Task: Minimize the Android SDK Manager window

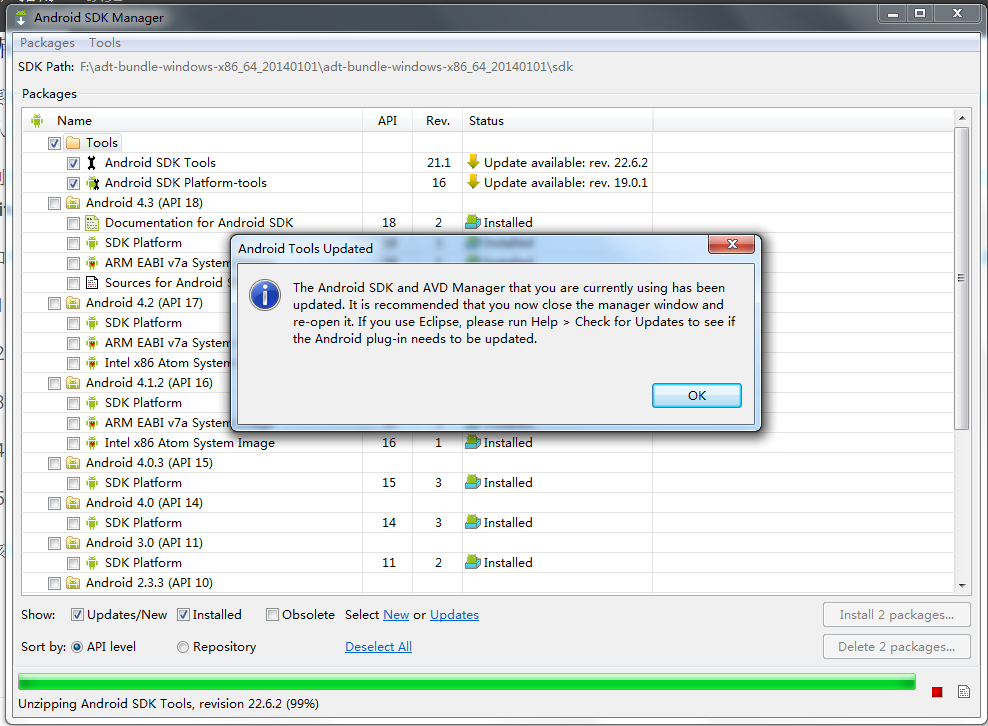Action: (x=893, y=14)
